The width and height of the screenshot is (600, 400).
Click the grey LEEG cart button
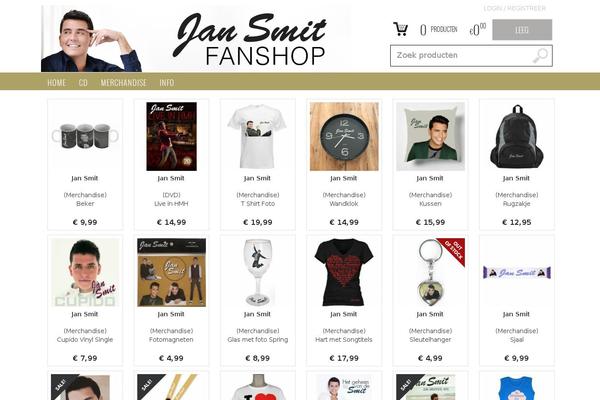click(x=522, y=29)
